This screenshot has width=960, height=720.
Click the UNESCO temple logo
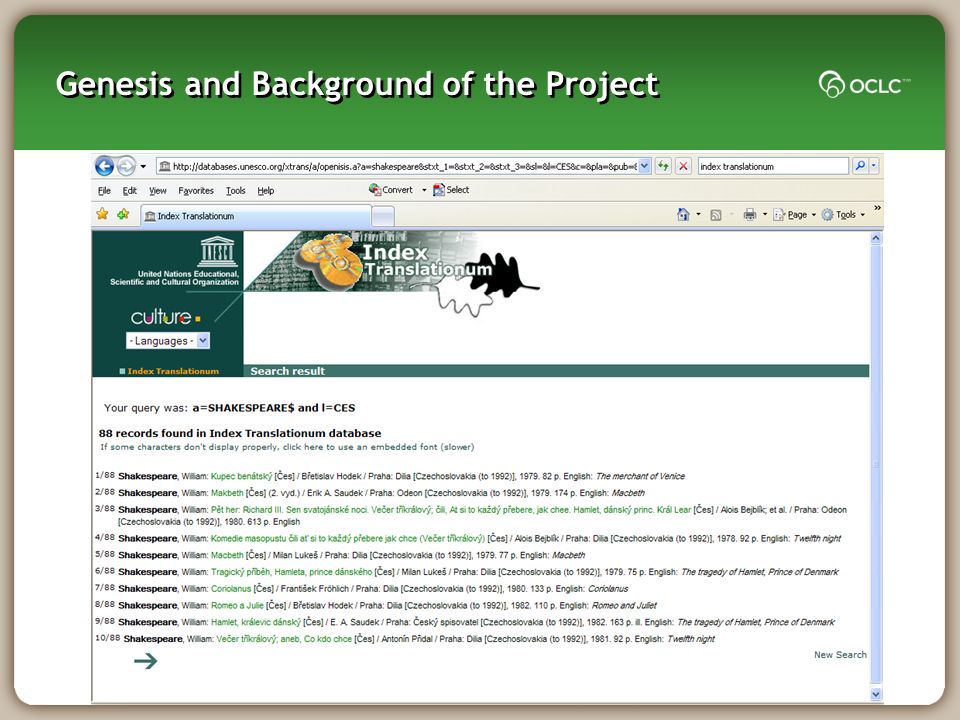[217, 251]
